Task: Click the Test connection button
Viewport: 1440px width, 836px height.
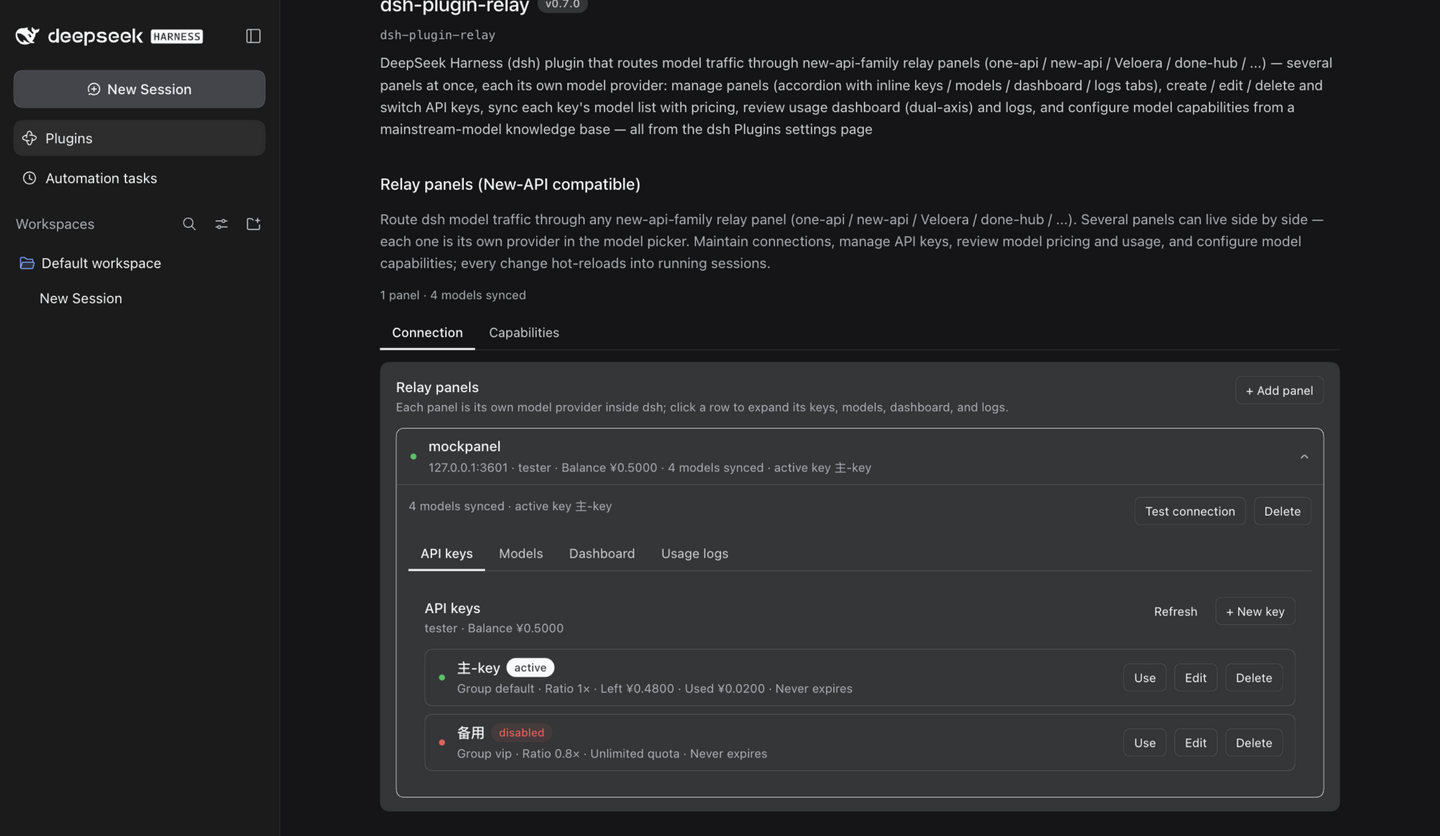Action: coord(1190,511)
